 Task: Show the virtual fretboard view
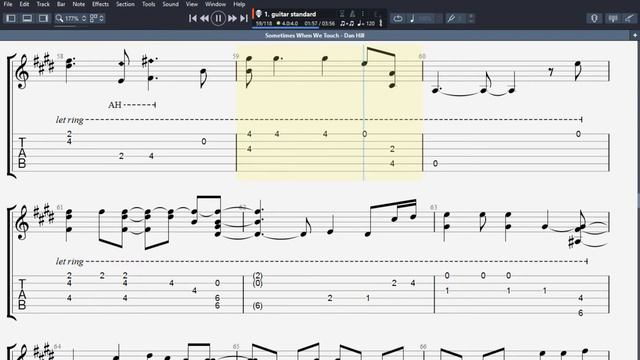tap(630, 18)
